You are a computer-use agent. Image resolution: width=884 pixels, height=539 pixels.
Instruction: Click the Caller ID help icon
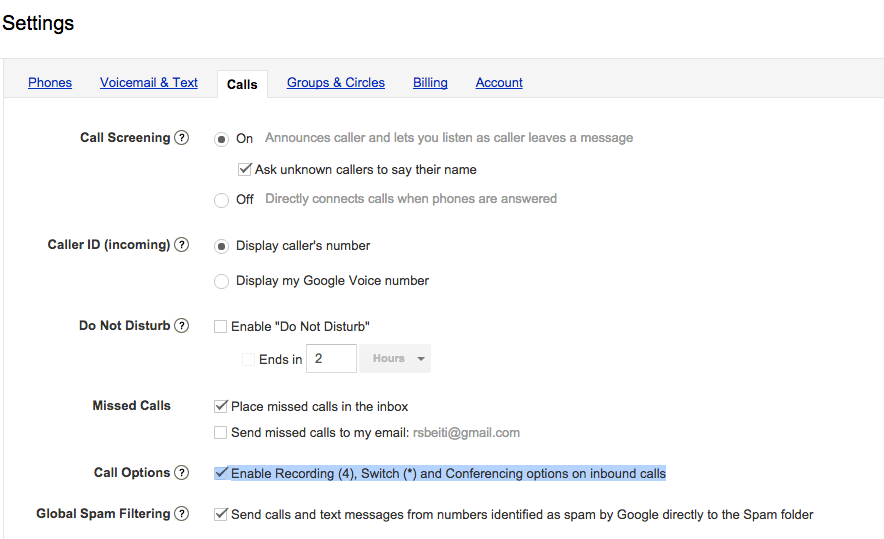click(181, 245)
